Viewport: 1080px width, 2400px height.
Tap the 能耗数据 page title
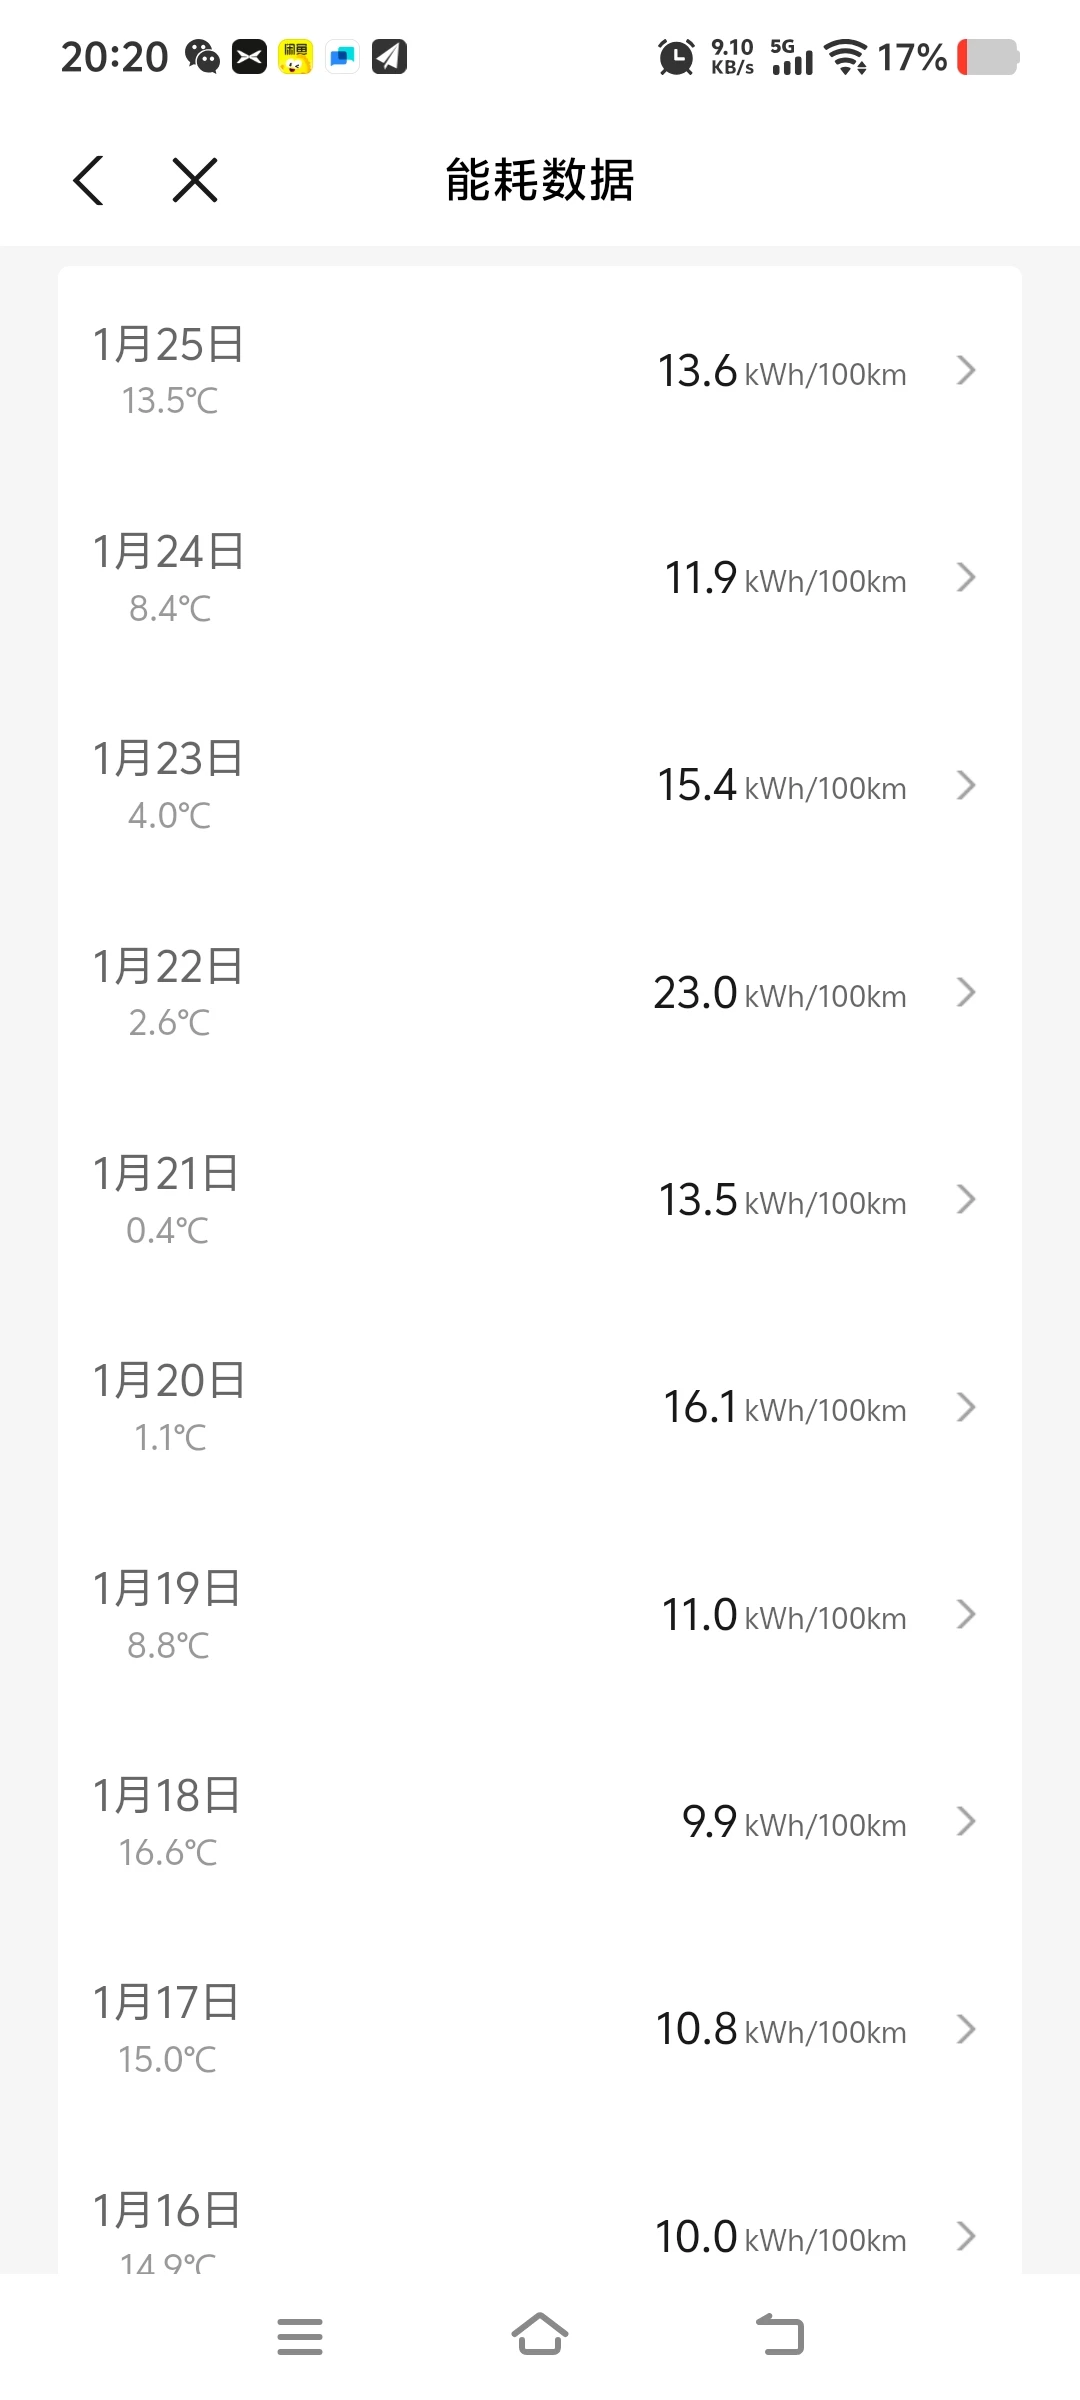point(540,181)
